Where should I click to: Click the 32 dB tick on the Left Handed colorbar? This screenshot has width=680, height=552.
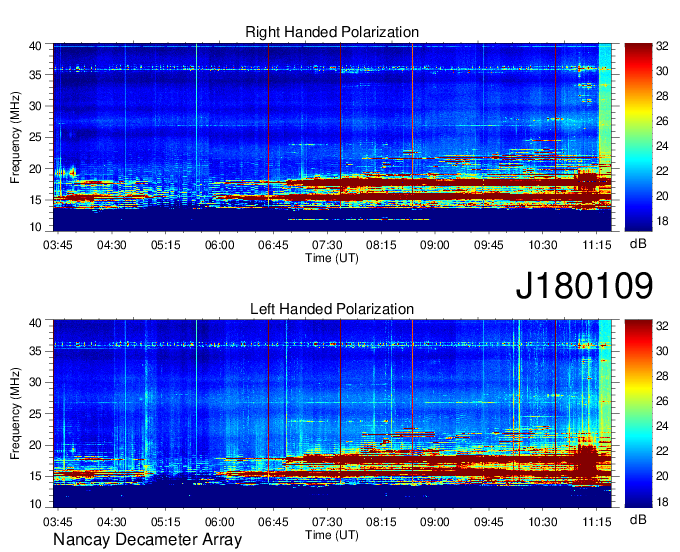(662, 326)
